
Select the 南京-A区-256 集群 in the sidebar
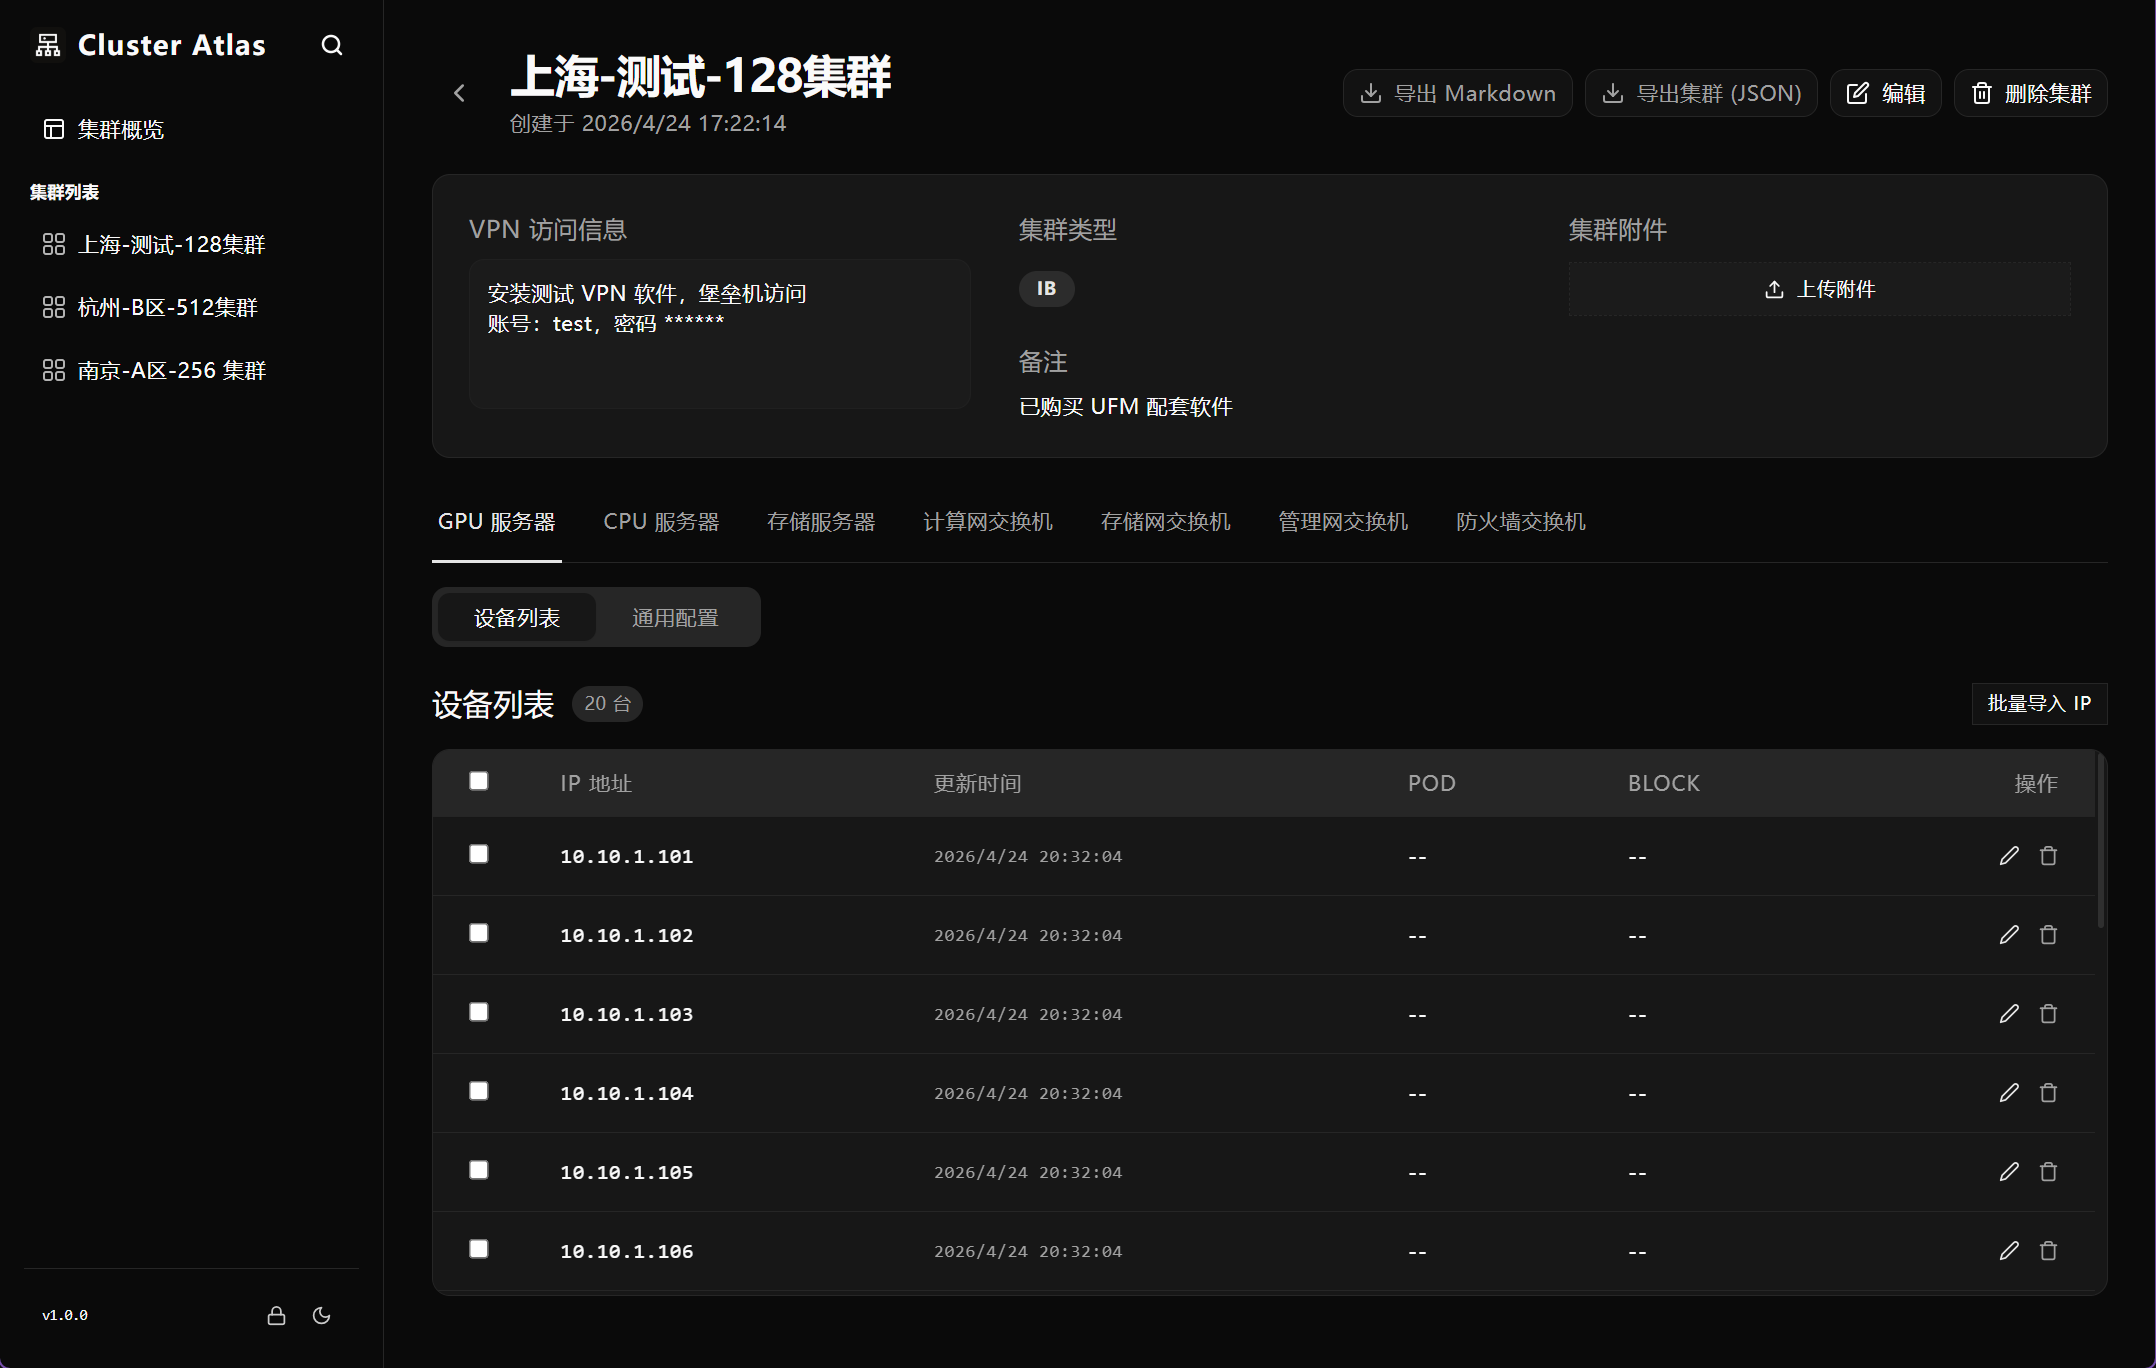pyautogui.click(x=172, y=370)
